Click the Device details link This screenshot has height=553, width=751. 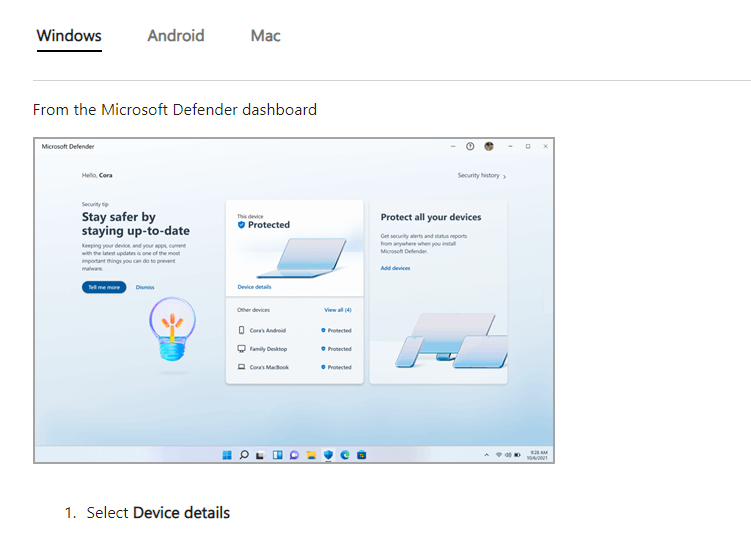coord(254,287)
